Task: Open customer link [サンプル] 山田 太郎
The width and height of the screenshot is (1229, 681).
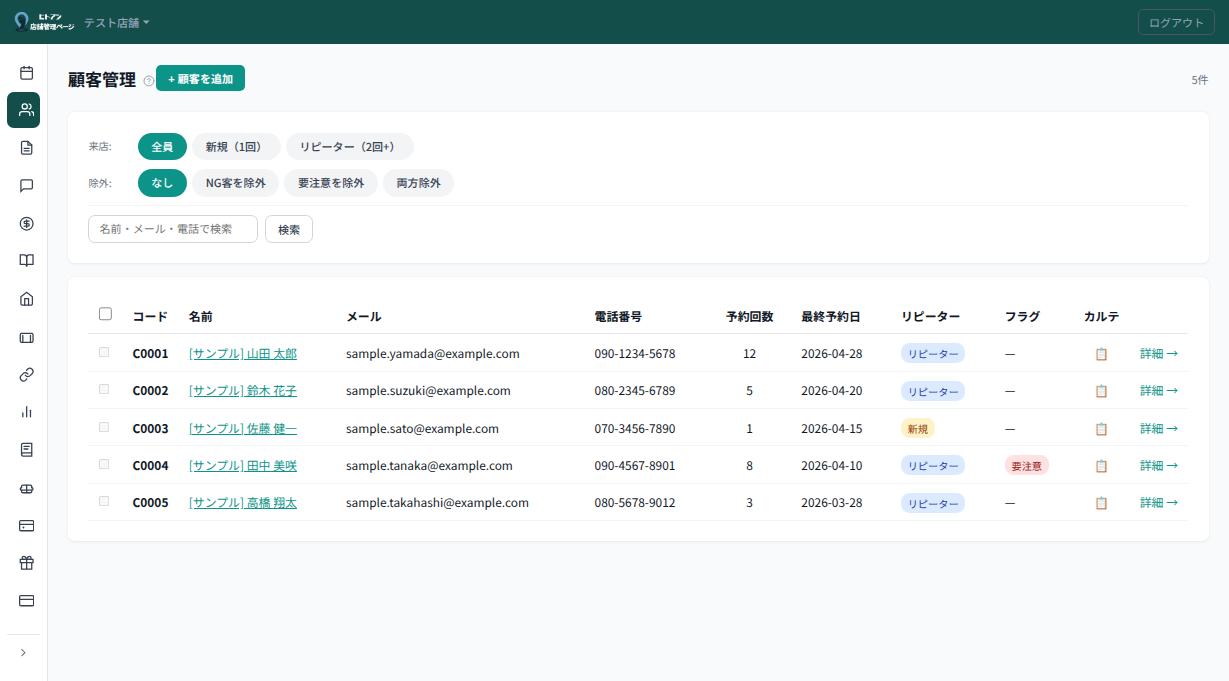Action: (x=243, y=354)
